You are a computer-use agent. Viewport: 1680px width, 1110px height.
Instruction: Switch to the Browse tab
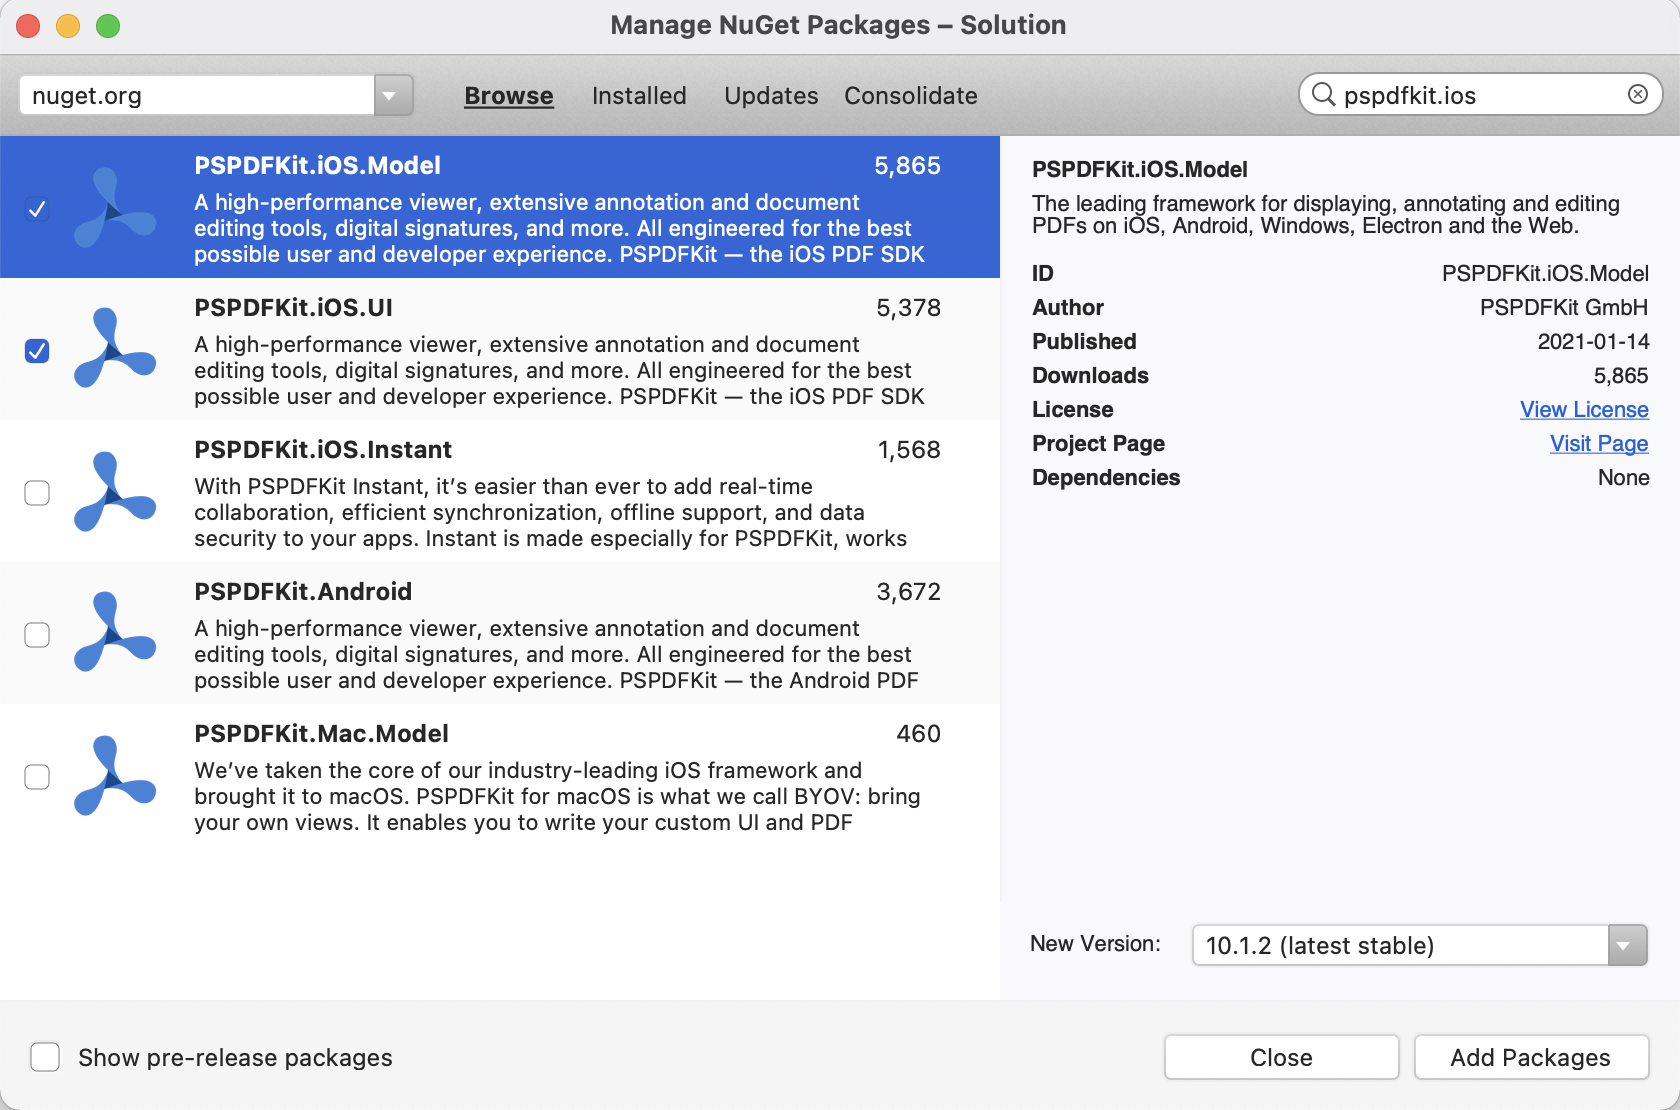pos(509,96)
